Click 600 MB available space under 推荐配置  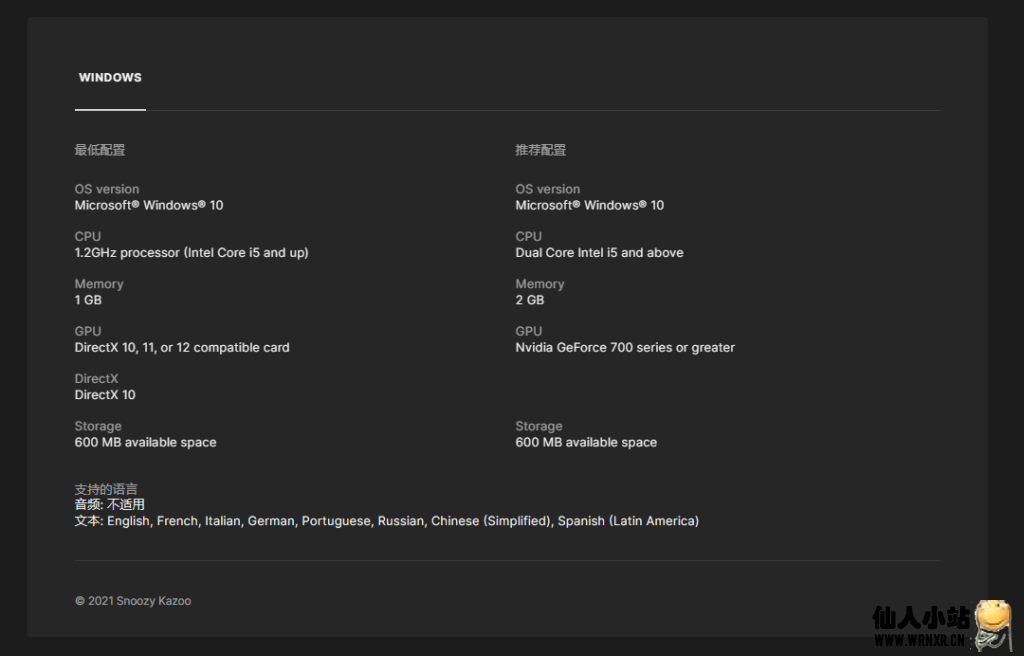coord(586,442)
